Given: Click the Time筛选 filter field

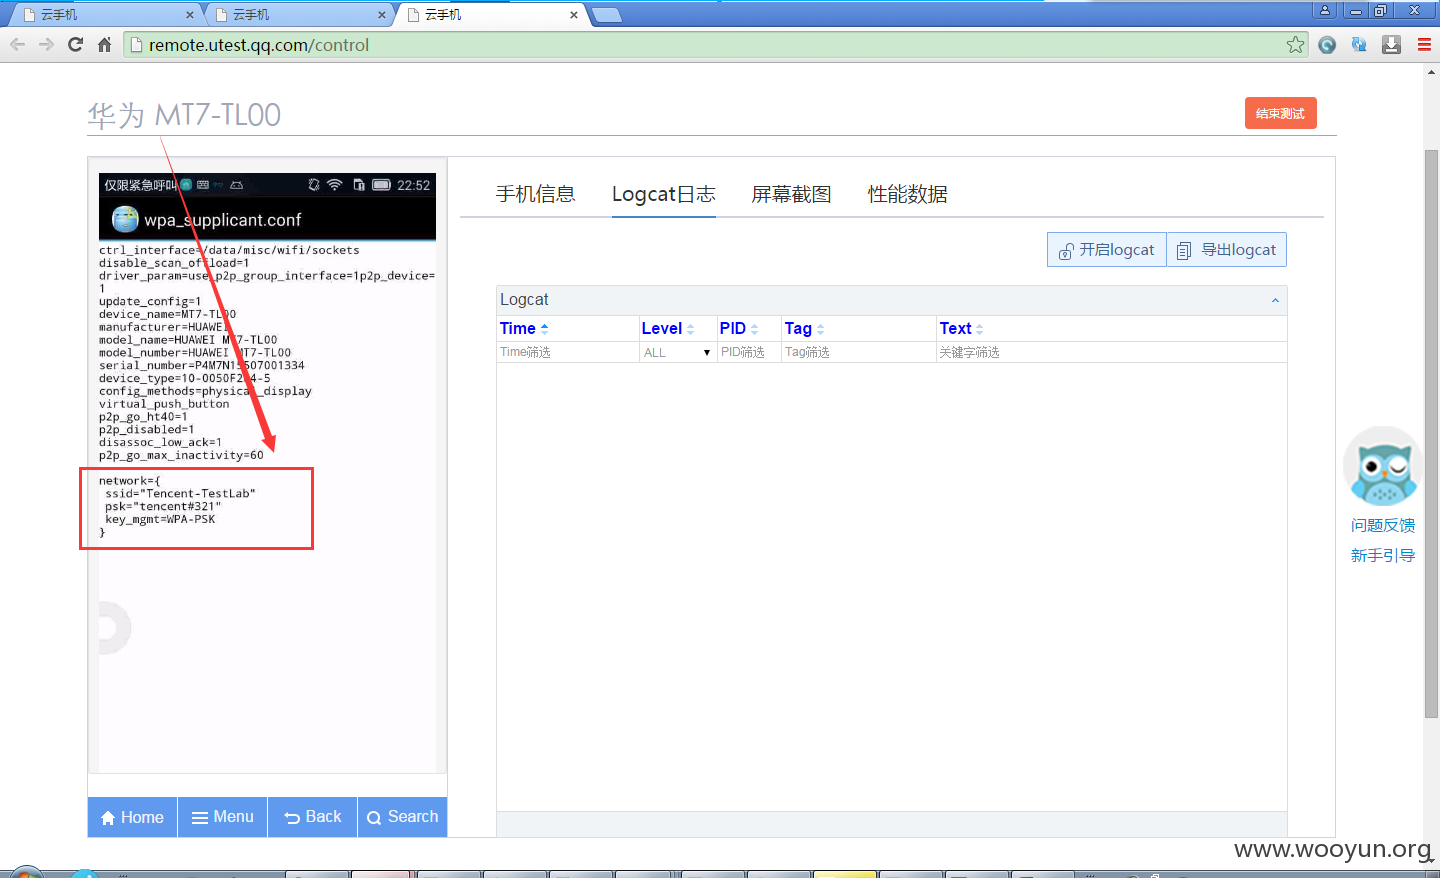Looking at the screenshot, I should pos(568,352).
